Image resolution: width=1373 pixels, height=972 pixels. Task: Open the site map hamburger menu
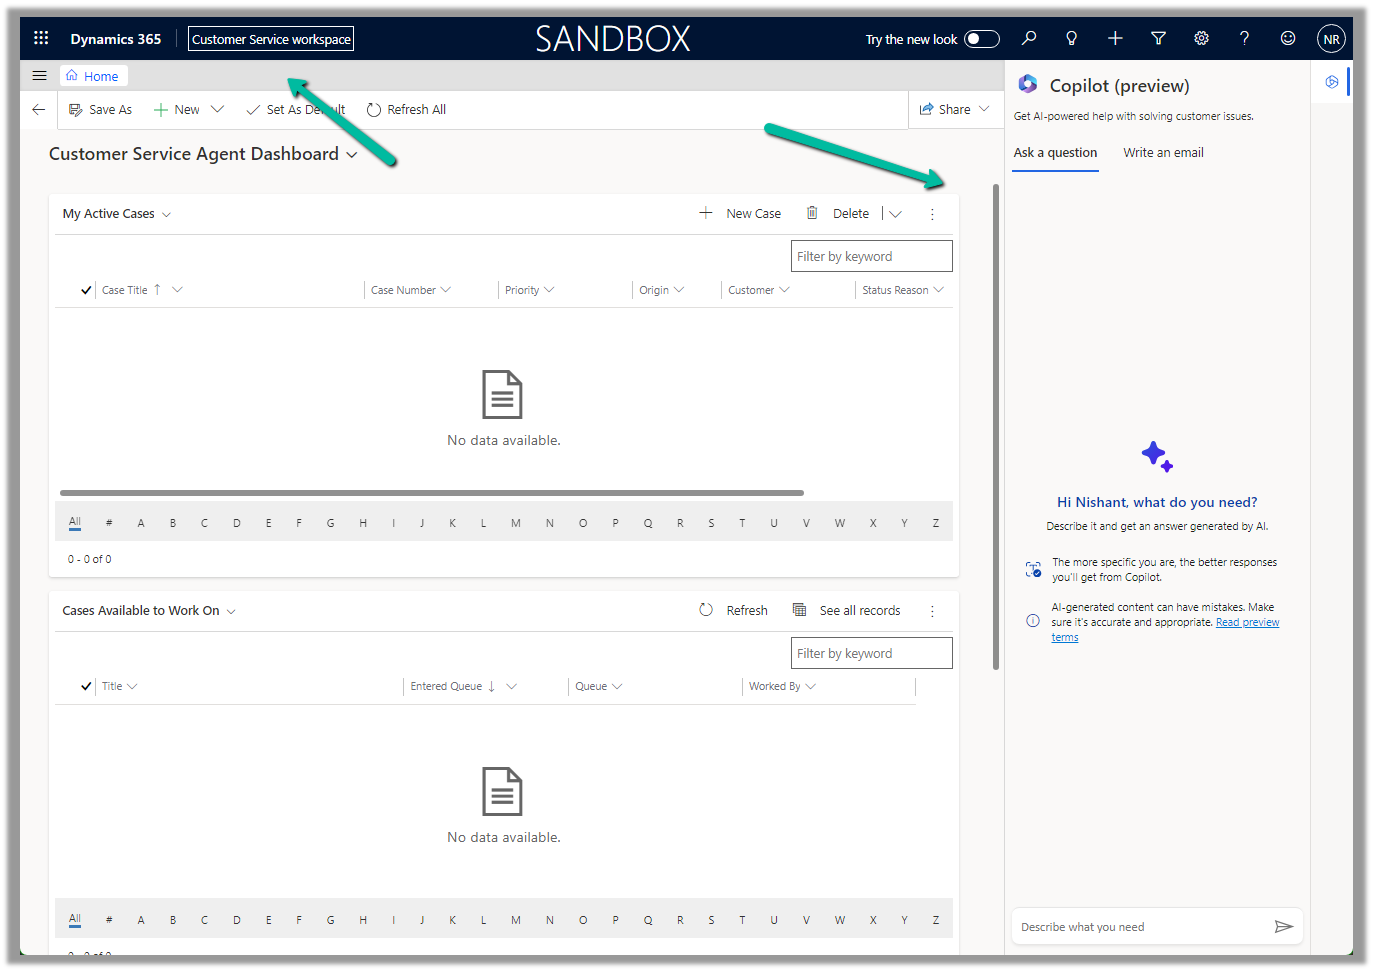(x=39, y=75)
